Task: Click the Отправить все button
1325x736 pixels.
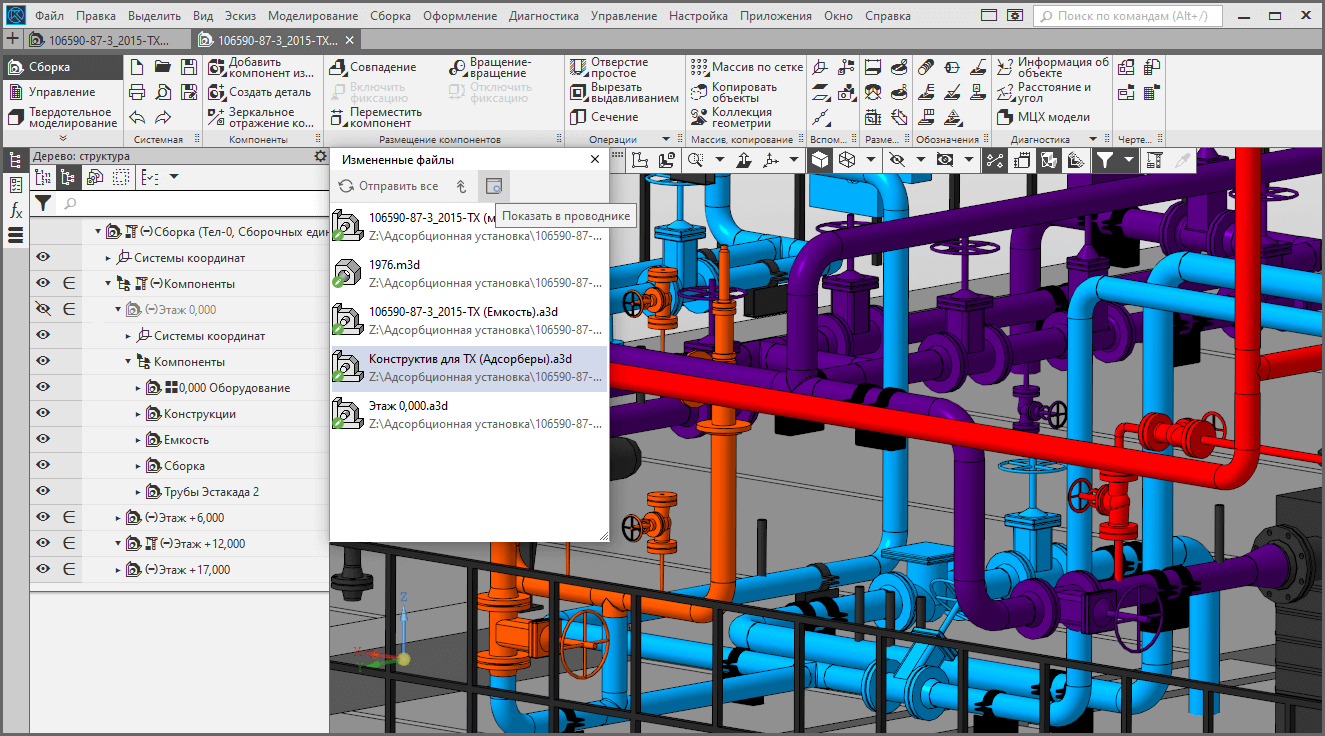Action: click(x=388, y=186)
